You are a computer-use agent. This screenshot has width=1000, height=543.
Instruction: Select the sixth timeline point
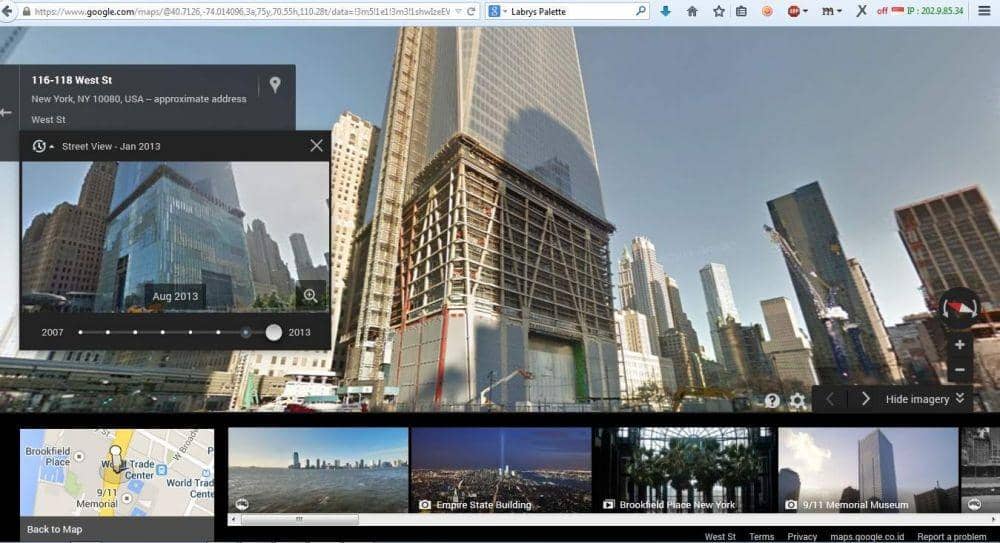pos(218,332)
